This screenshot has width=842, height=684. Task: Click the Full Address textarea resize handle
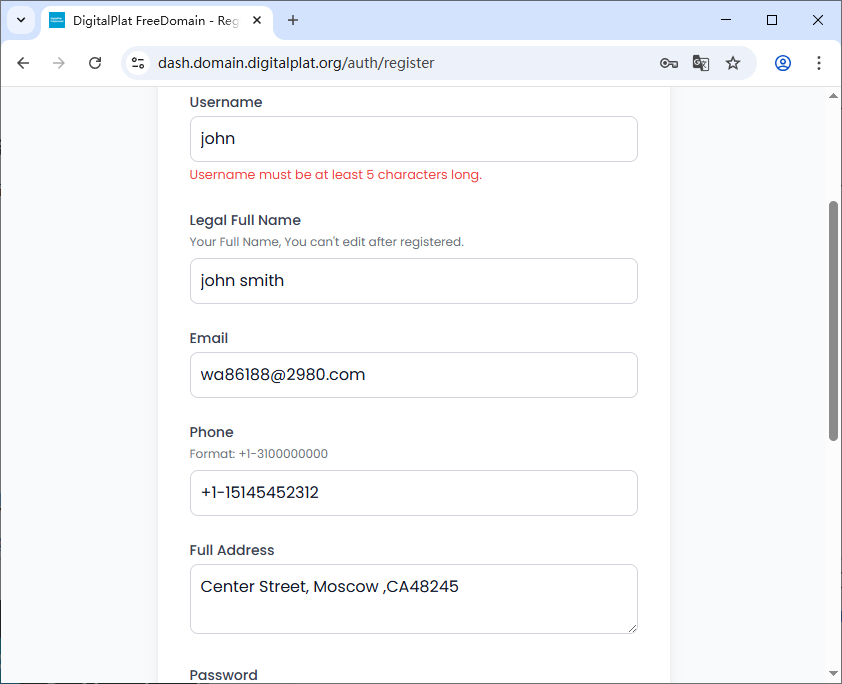tap(632, 628)
